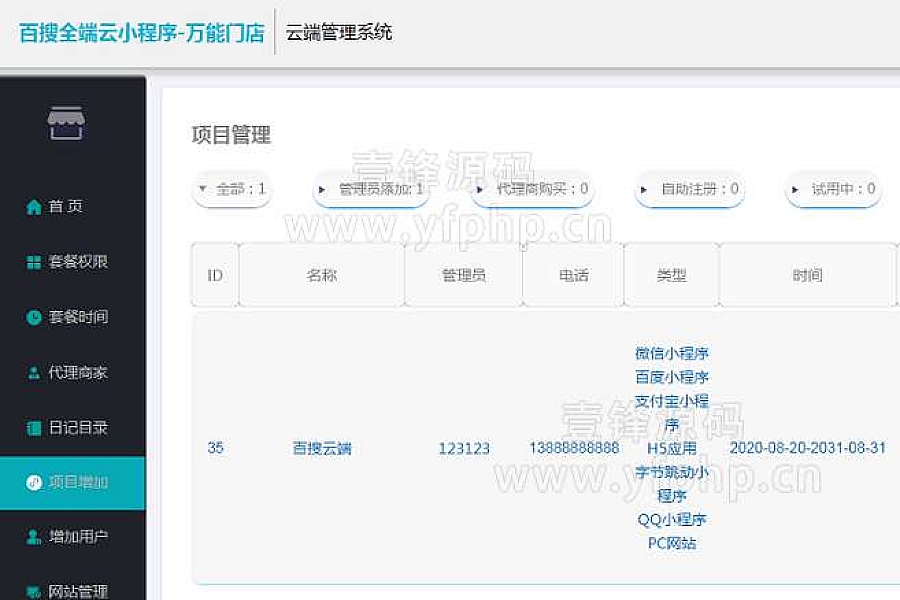Click 微信小程序 type entry
The height and width of the screenshot is (600, 900).
(x=672, y=353)
